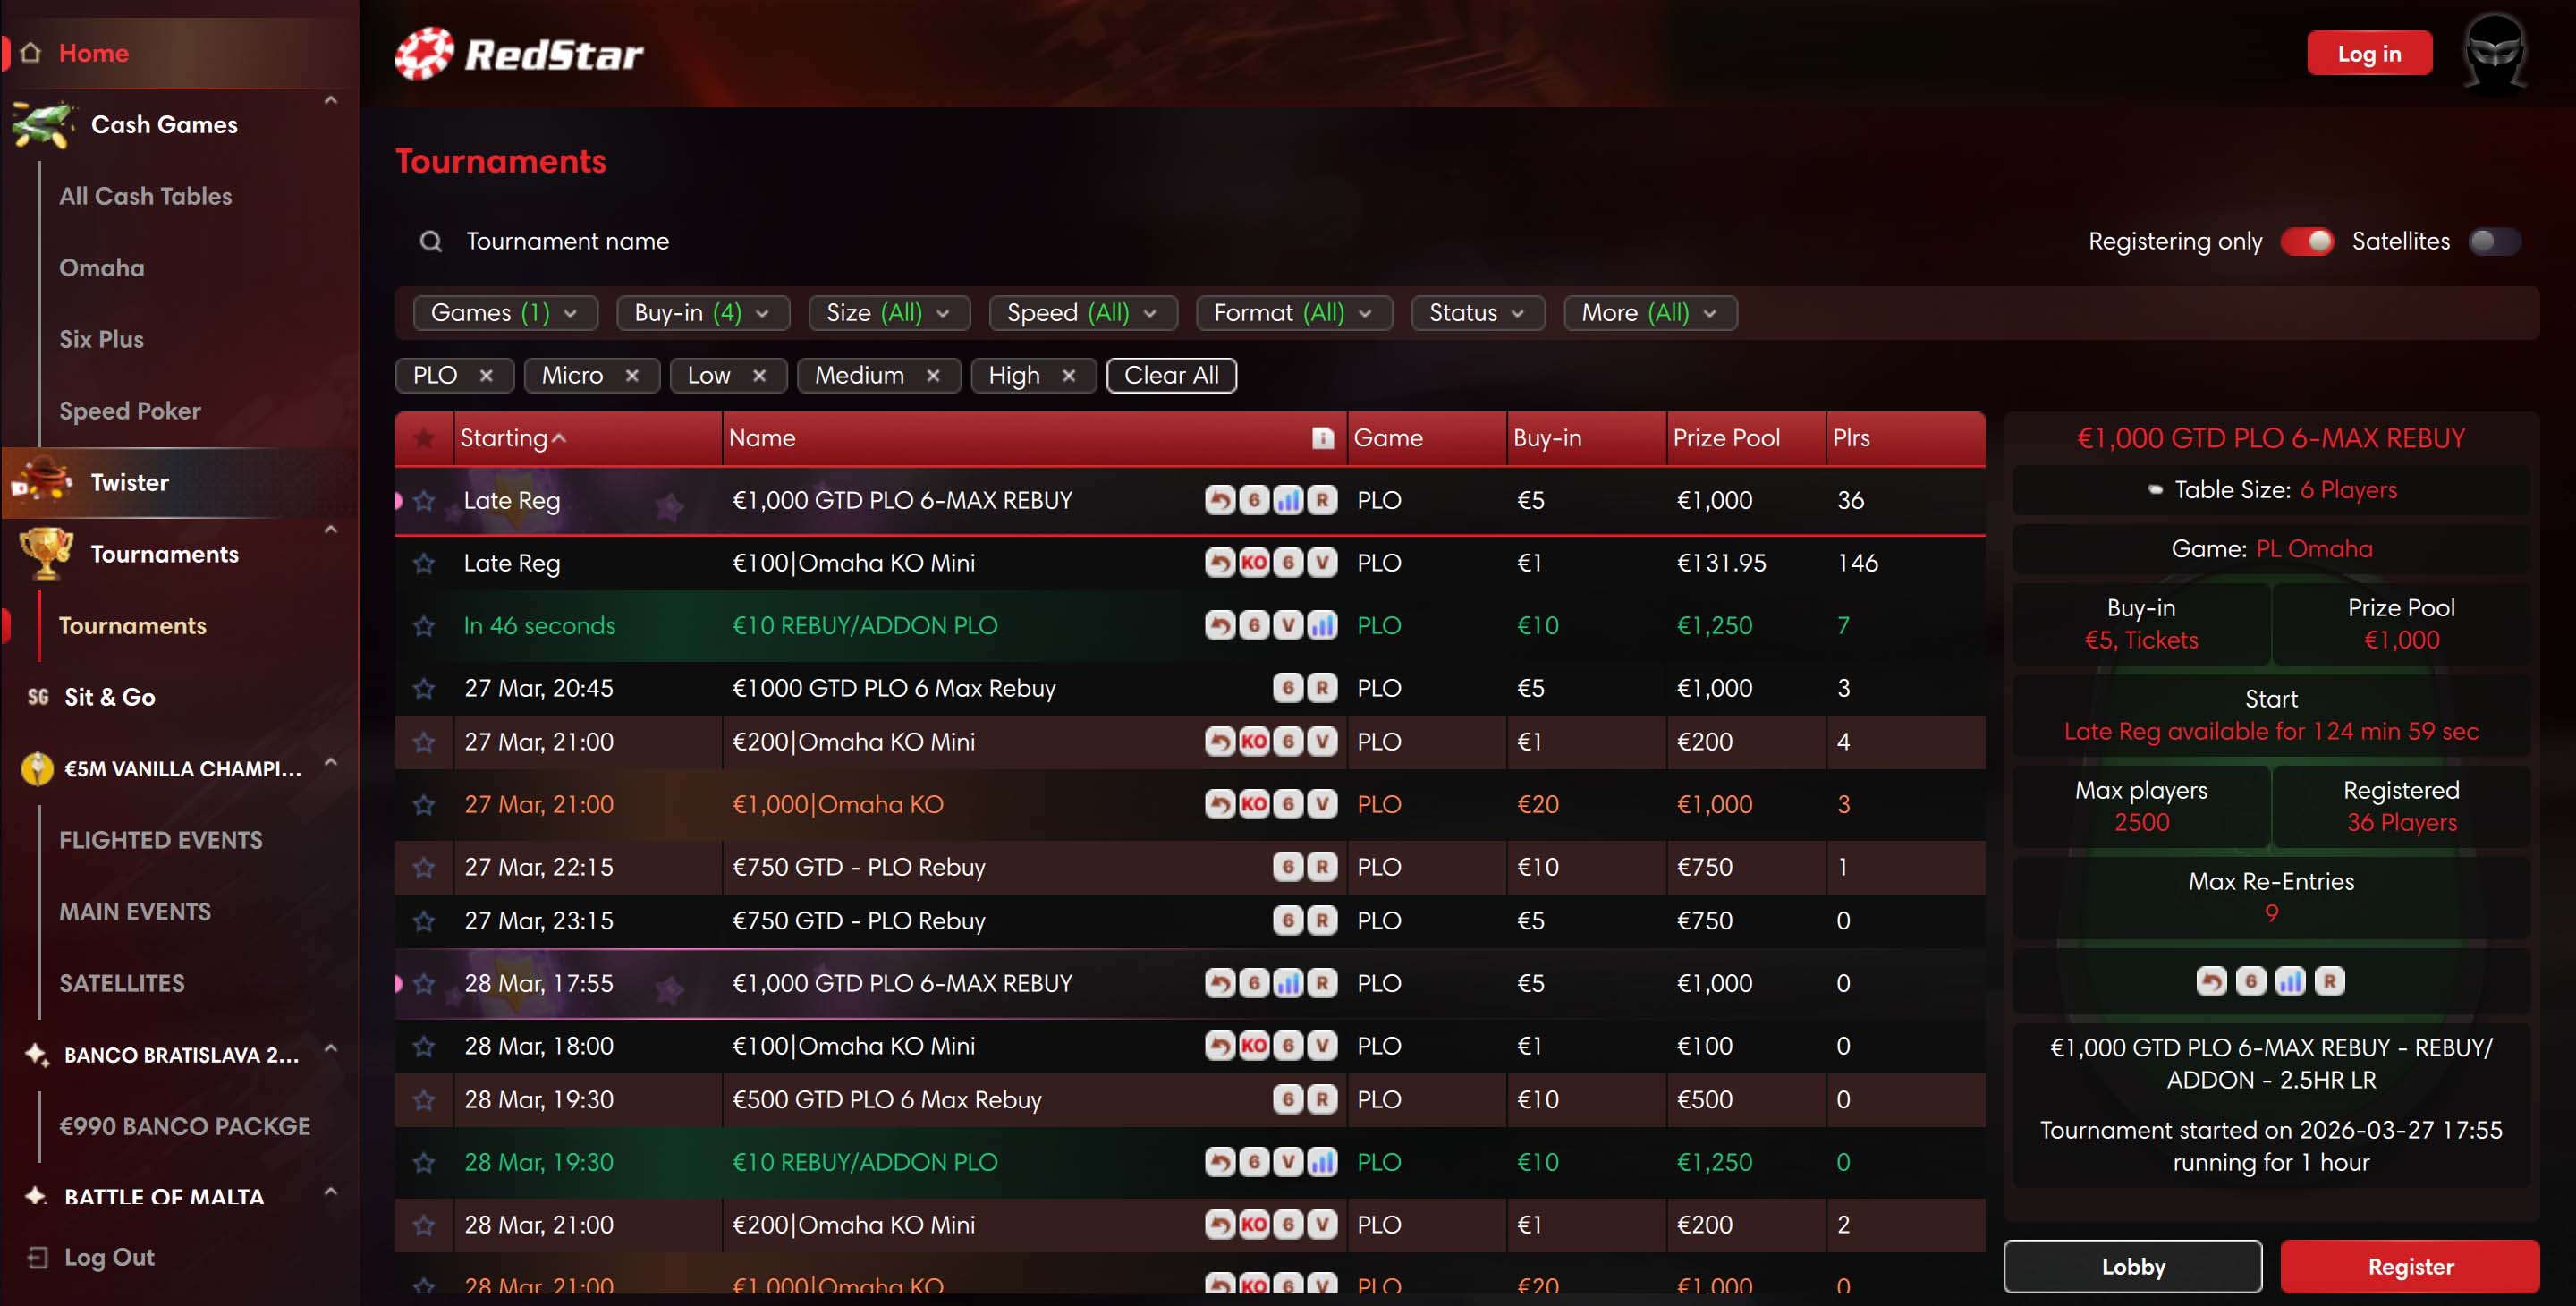Image resolution: width=2576 pixels, height=1306 pixels.
Task: Favorite the €100|Omaha KO Mini late reg row star
Action: [x=424, y=563]
